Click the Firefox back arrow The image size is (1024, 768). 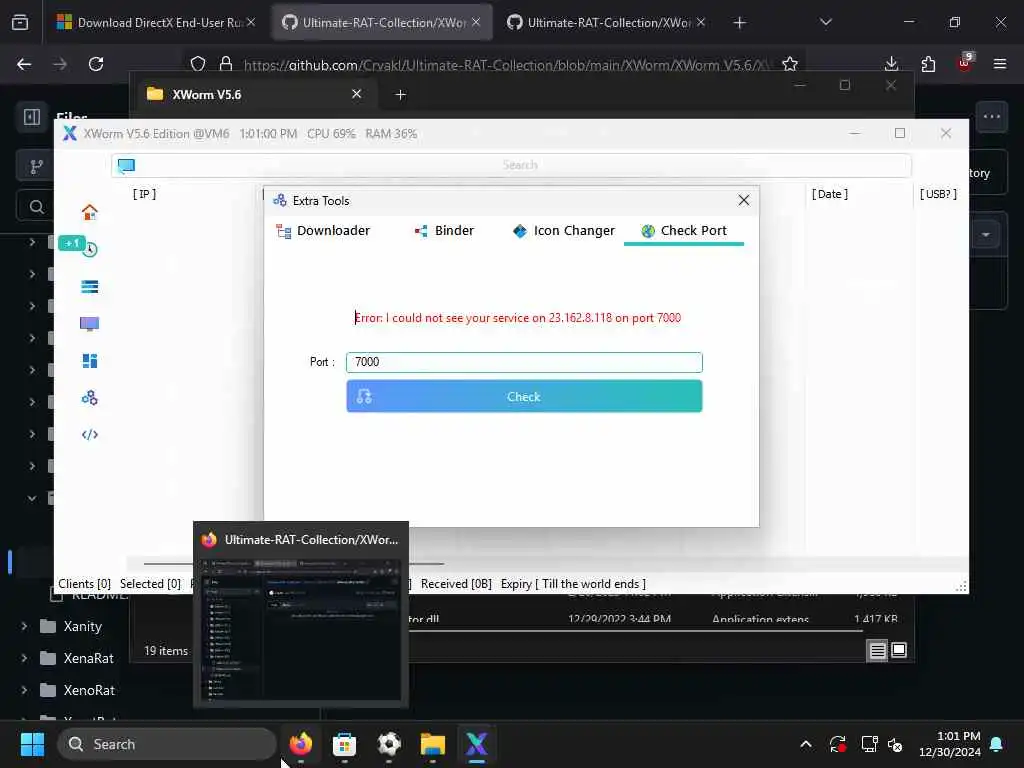point(24,64)
